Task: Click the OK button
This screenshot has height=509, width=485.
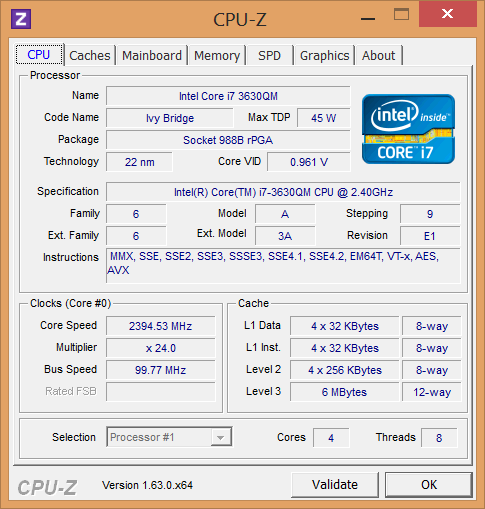Action: pyautogui.click(x=429, y=484)
